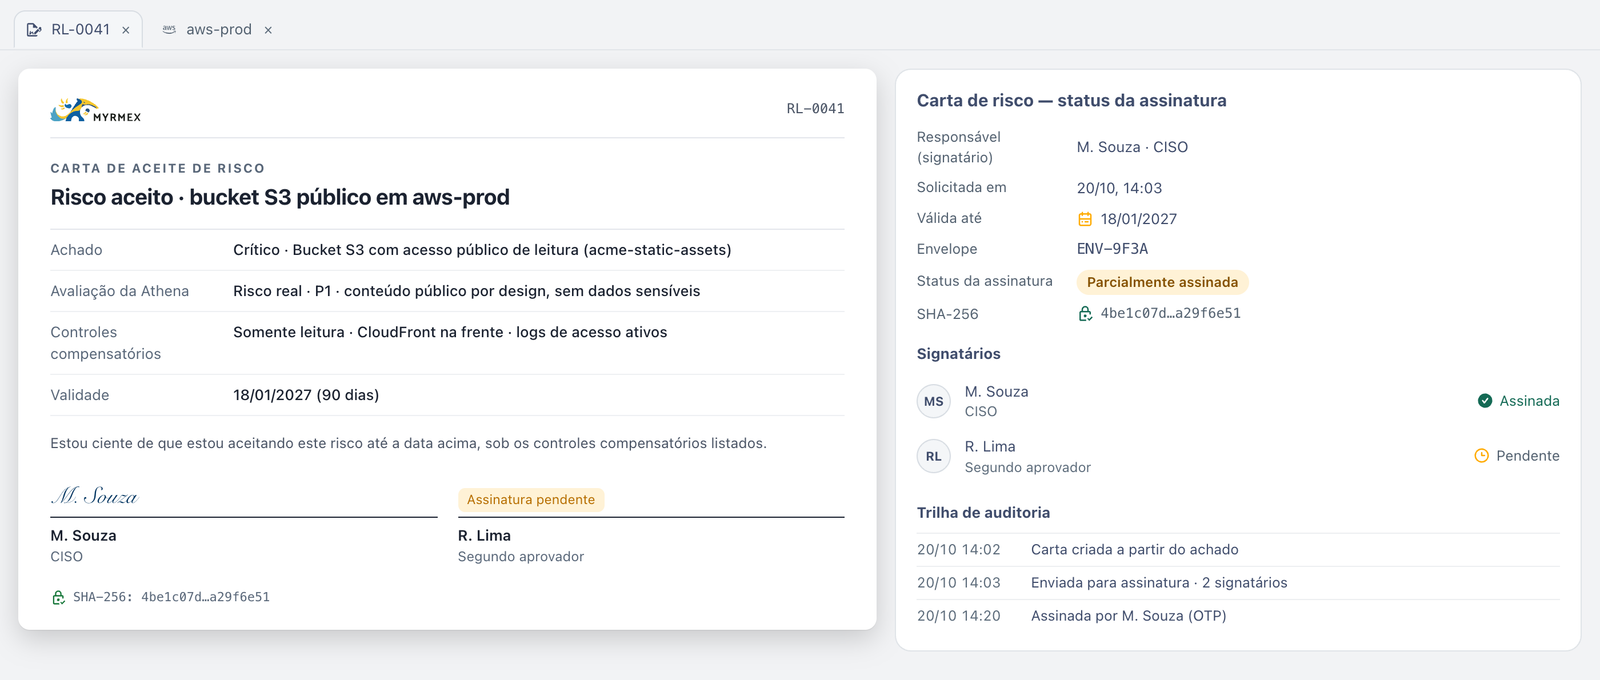Click the 'Válida até' date 18/01/2027
Image resolution: width=1600 pixels, height=680 pixels.
click(1139, 219)
